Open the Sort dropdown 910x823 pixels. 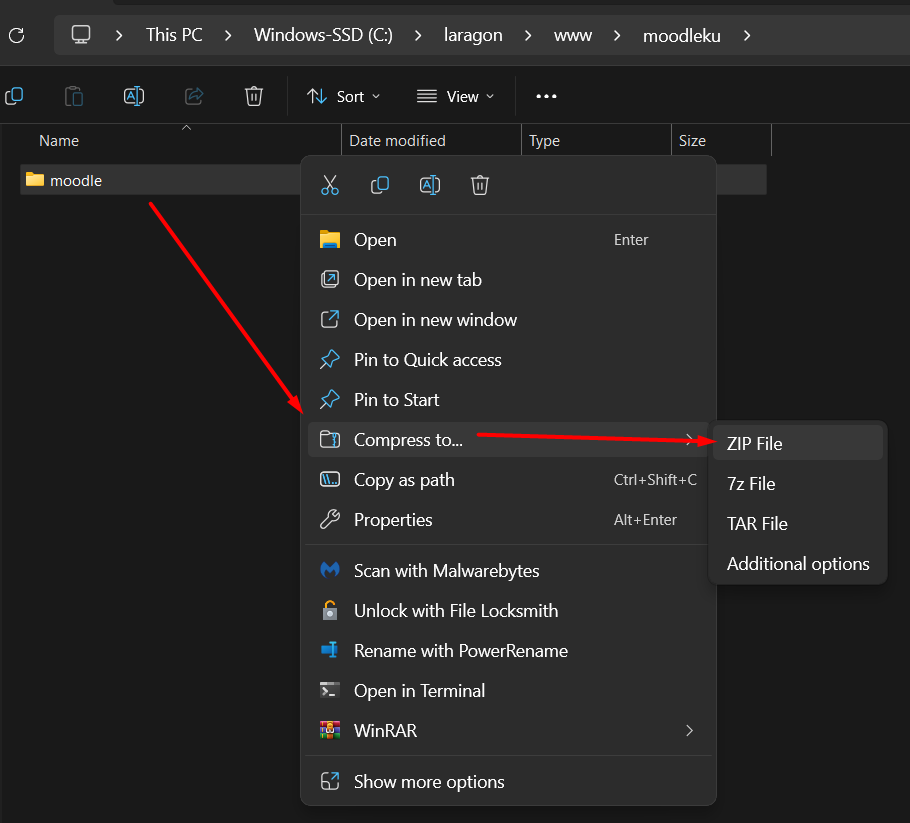pos(344,96)
